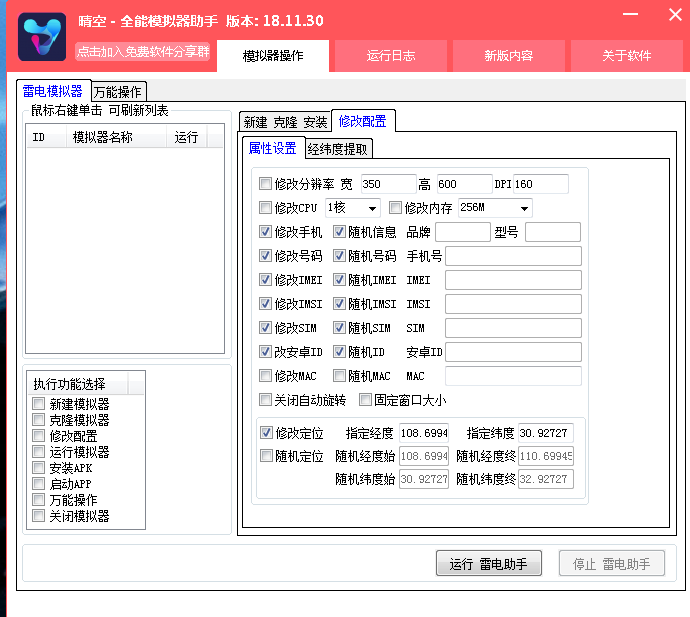Click the 品牌 input field
This screenshot has height=617, width=690.
(x=462, y=232)
